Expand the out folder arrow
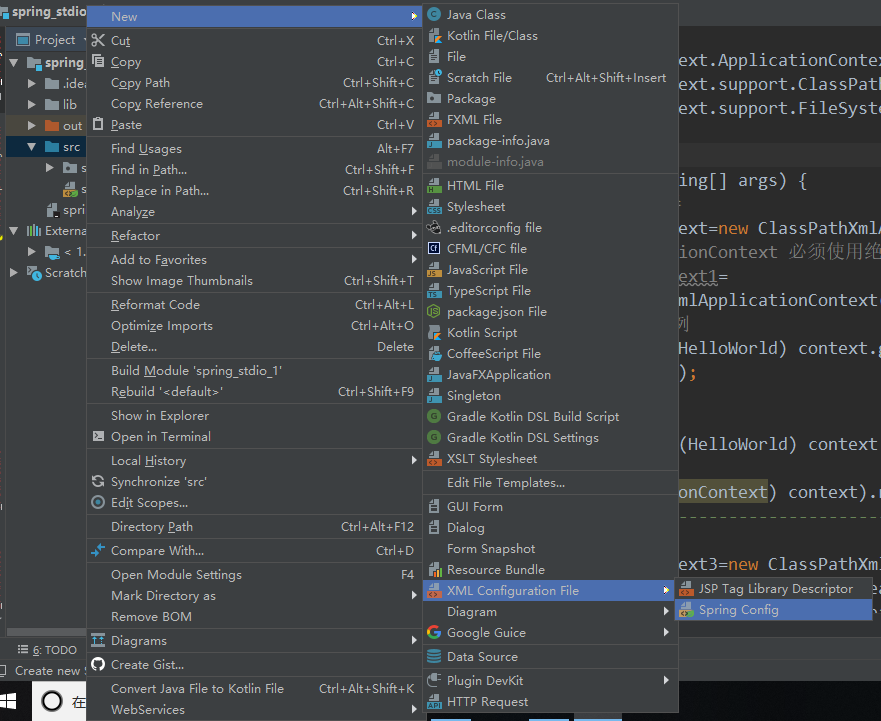Viewport: 881px width, 721px height. [31, 125]
